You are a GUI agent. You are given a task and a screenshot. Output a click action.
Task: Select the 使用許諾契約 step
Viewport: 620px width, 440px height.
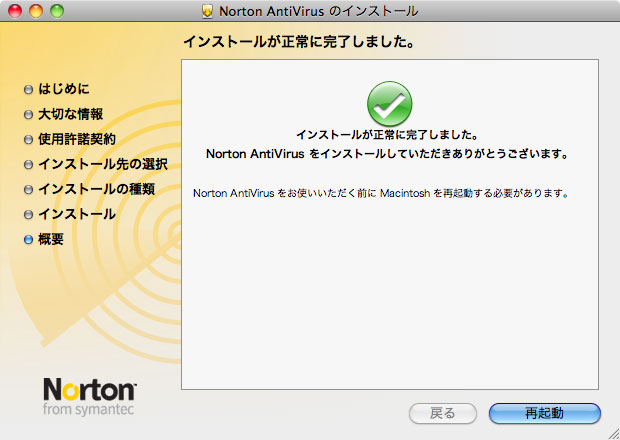77,139
